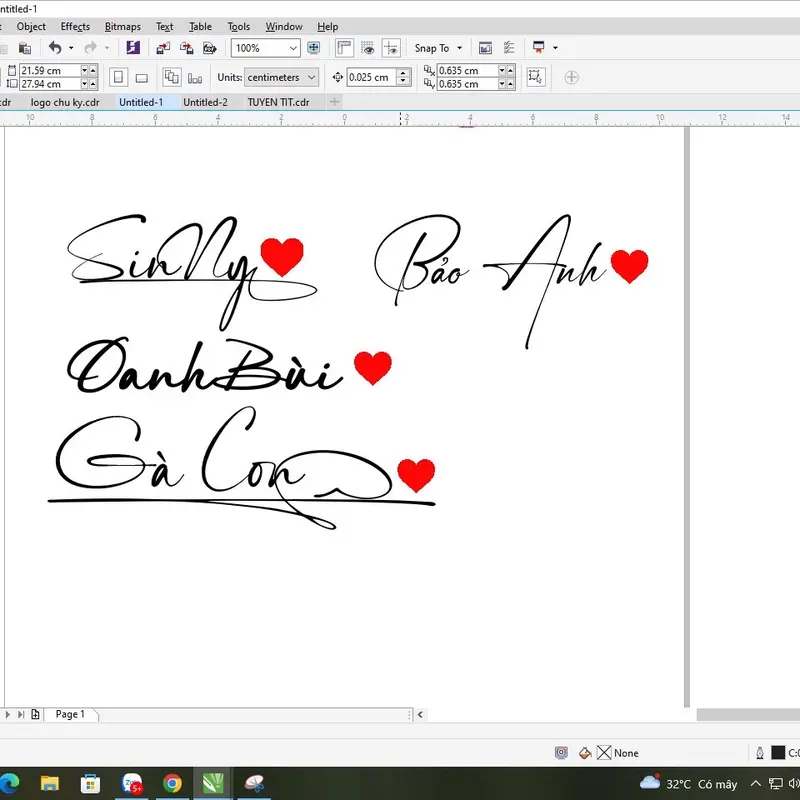The height and width of the screenshot is (800, 800).
Task: Click the outline pen status icon
Action: pyautogui.click(x=760, y=753)
